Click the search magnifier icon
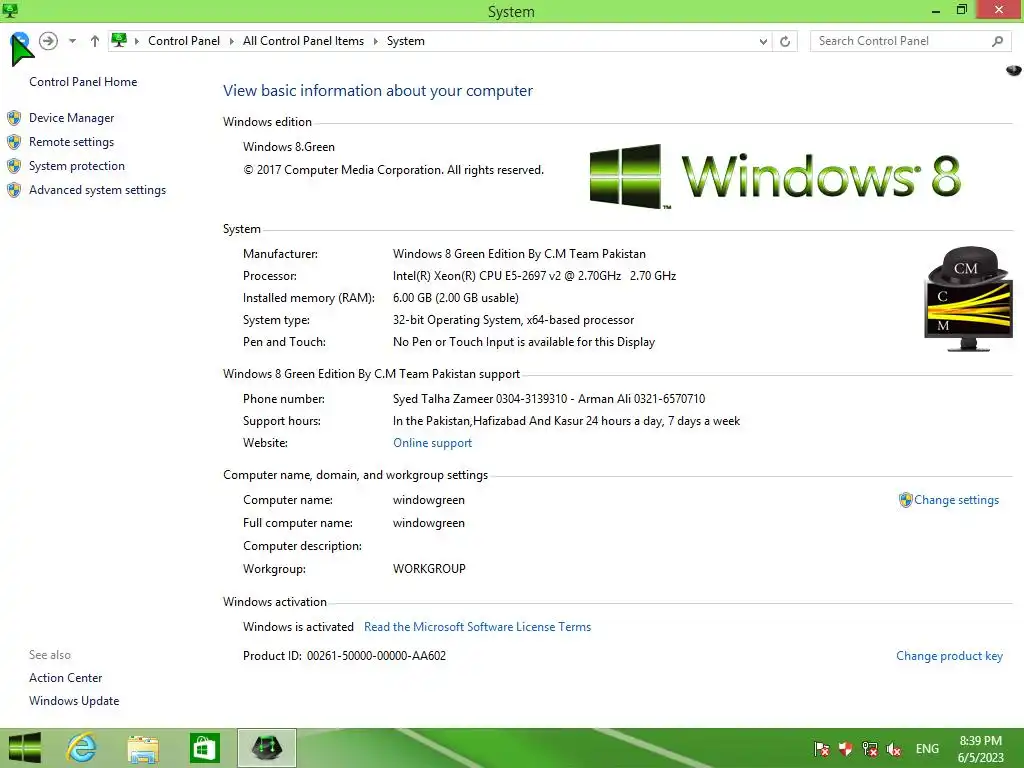Screen dimensions: 1024x768 coord(997,41)
